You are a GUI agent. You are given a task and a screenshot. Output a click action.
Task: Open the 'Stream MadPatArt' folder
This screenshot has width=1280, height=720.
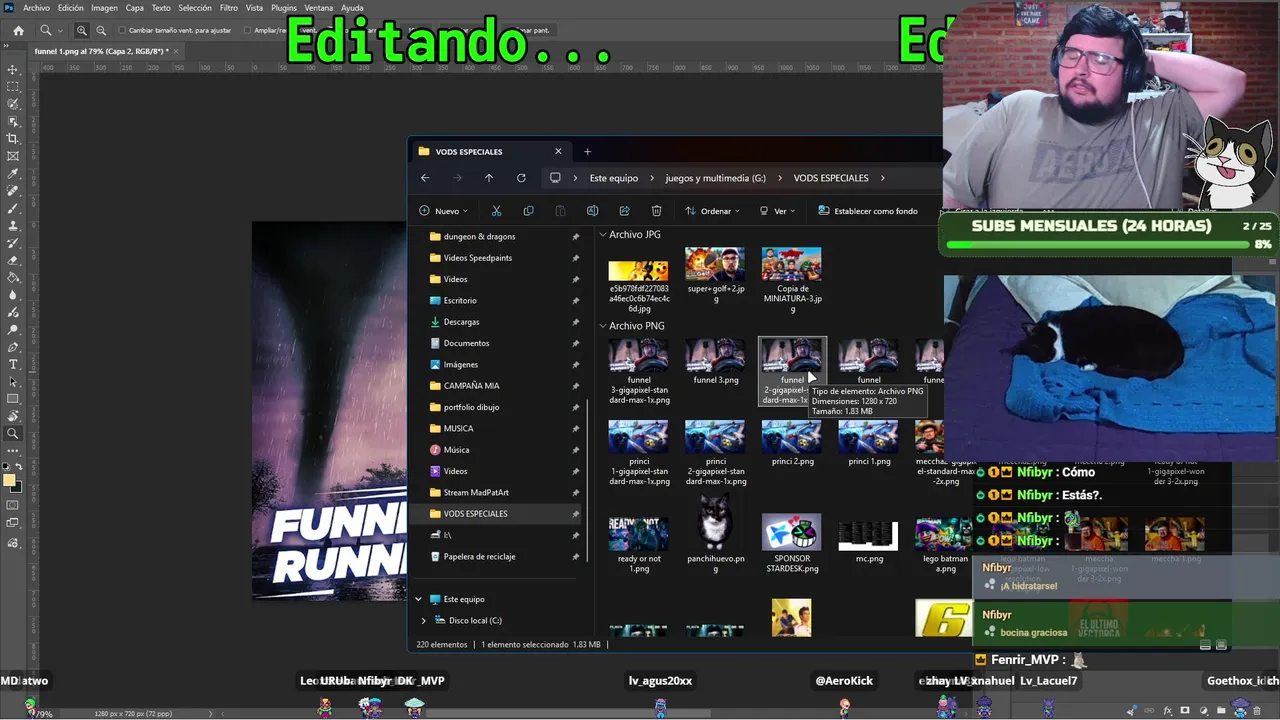(476, 492)
